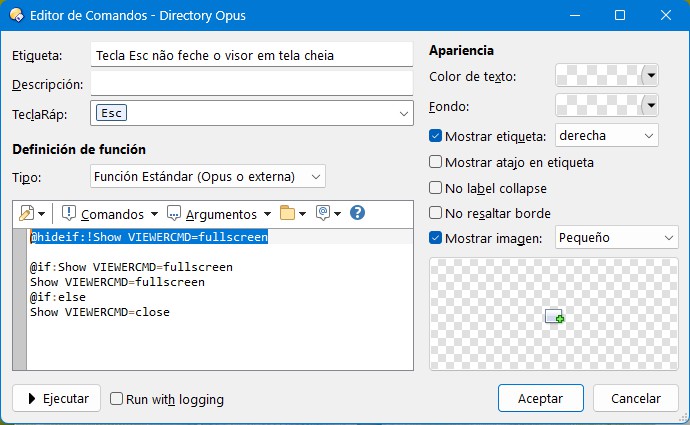Screen dimensions: 690x425
Task: Click the 'Show VIEWERCMD=close' line
Action: (100, 312)
